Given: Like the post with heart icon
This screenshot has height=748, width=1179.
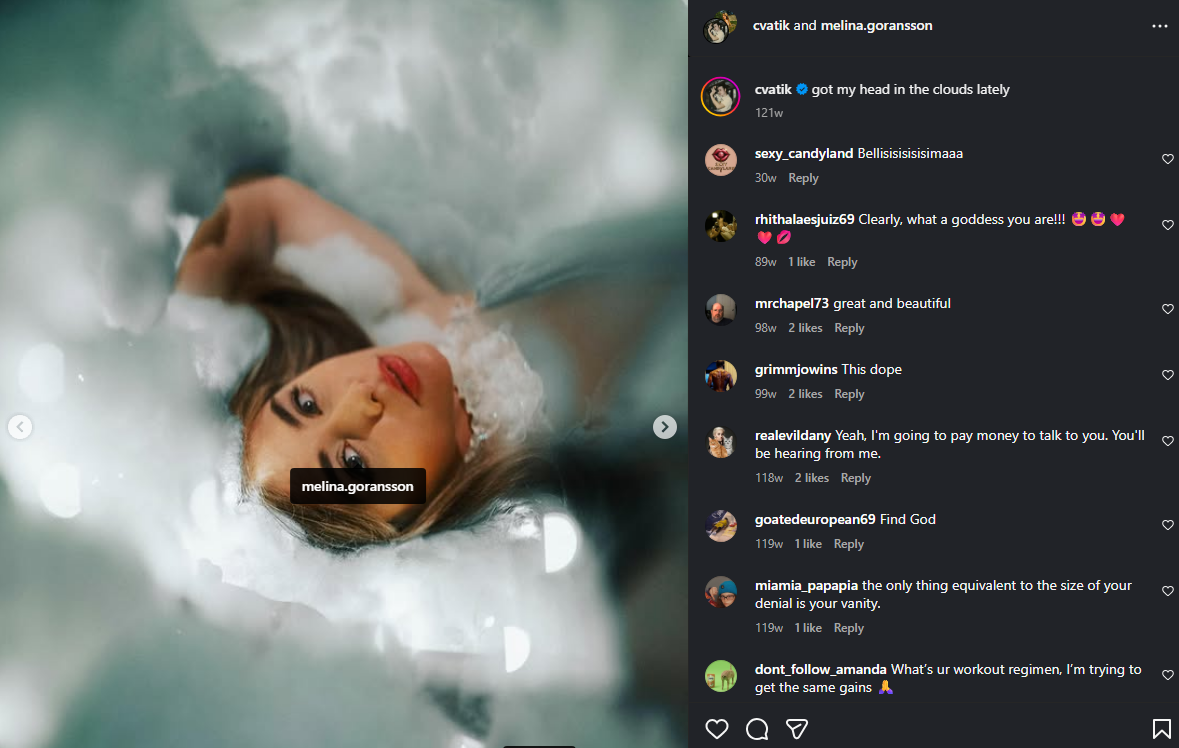Looking at the screenshot, I should [x=717, y=728].
